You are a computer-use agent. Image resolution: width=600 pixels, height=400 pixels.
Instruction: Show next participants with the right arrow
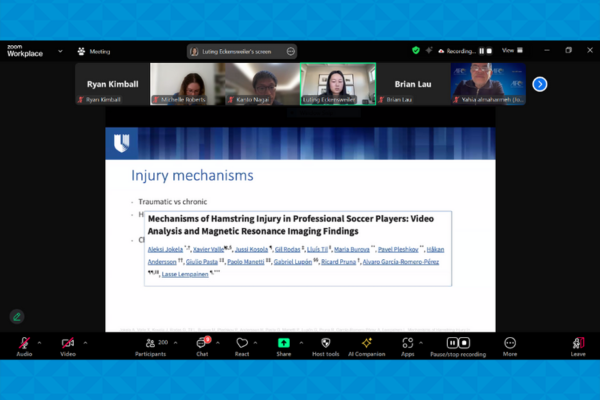click(539, 84)
